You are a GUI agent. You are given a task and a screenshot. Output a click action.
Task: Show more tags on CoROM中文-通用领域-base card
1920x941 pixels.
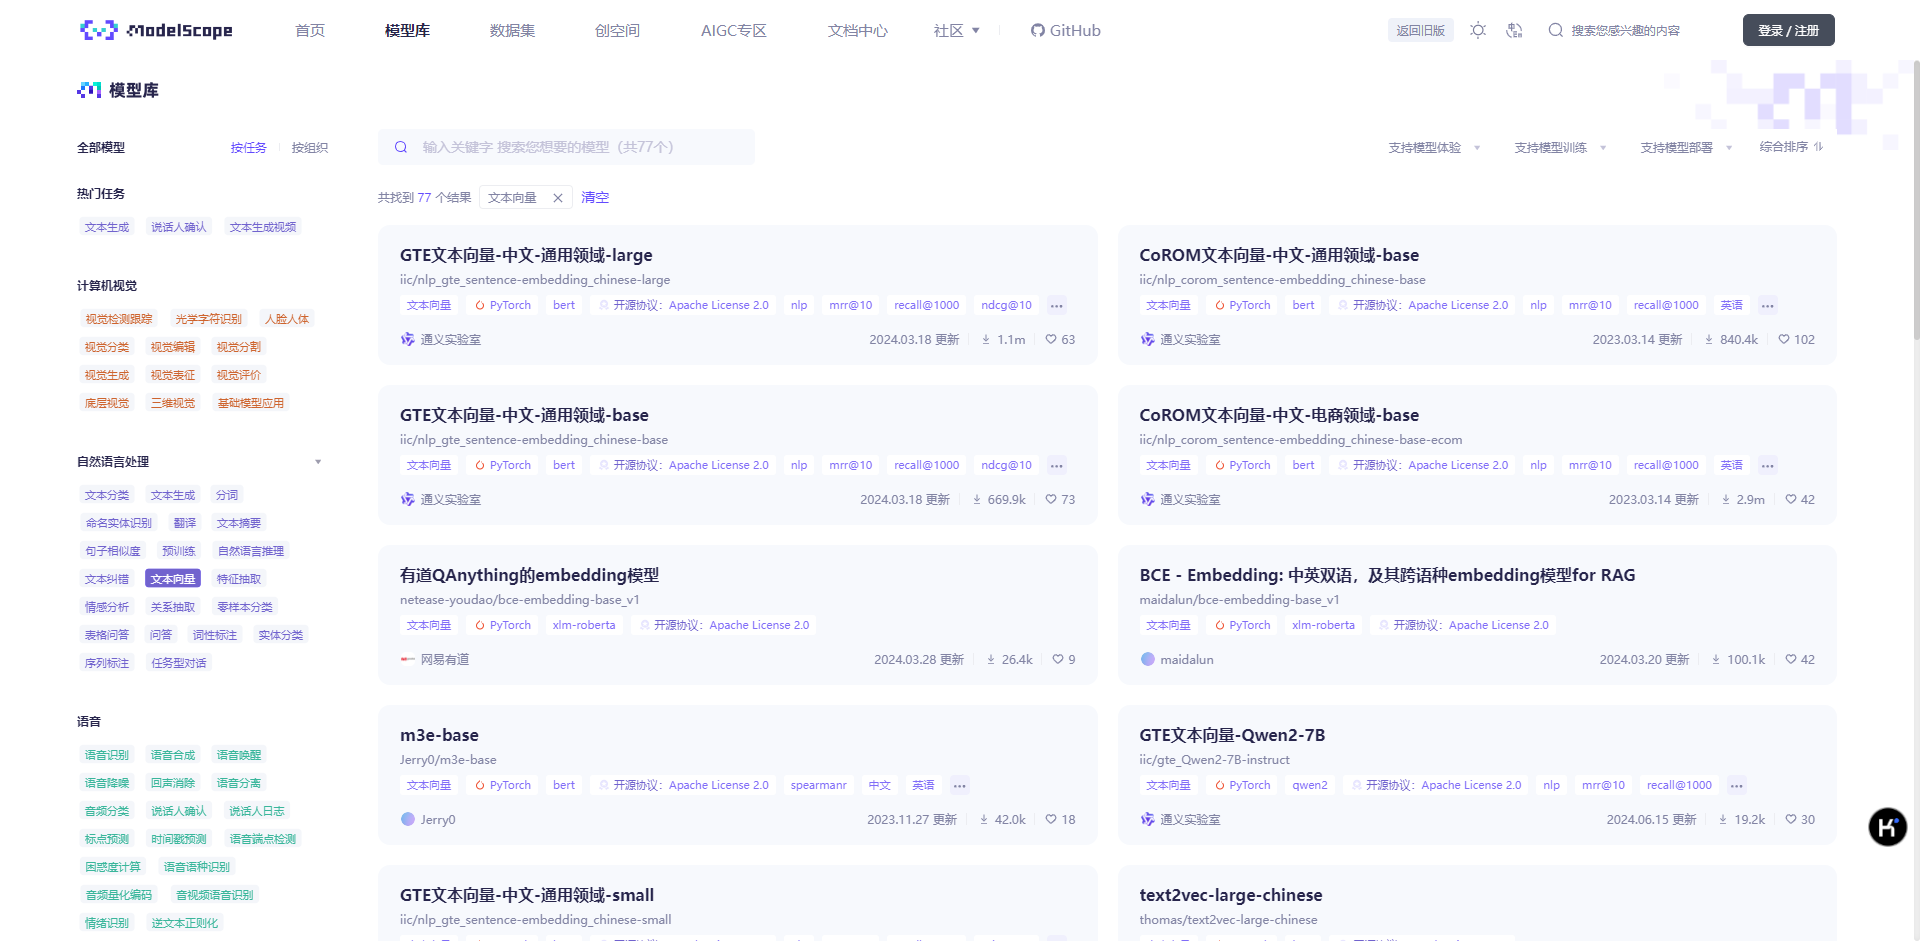(x=1768, y=306)
